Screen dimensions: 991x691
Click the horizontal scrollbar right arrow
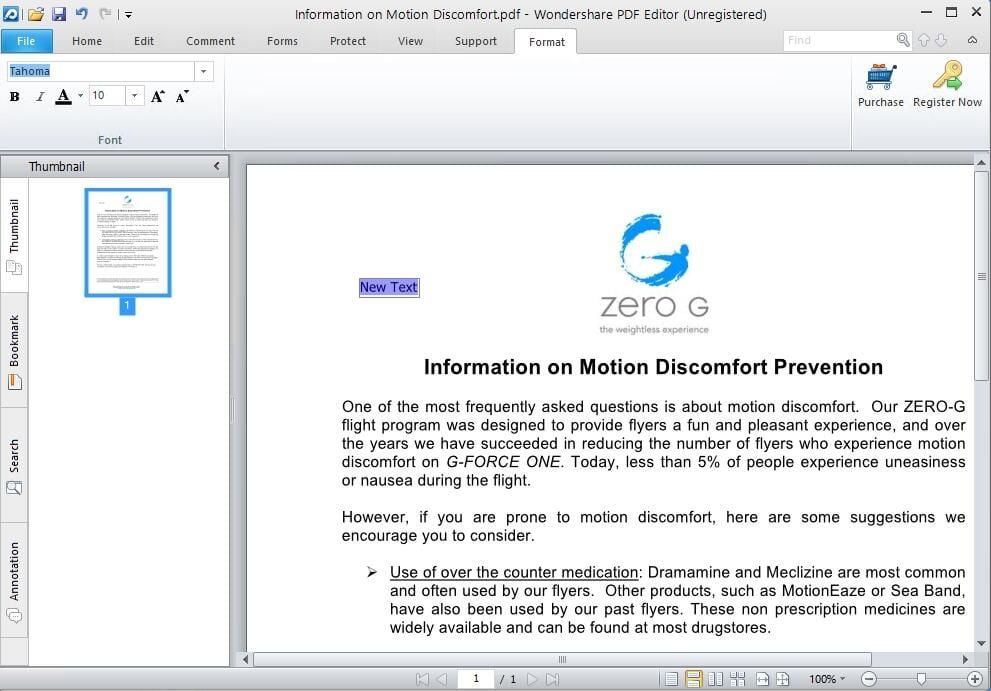[x=965, y=659]
